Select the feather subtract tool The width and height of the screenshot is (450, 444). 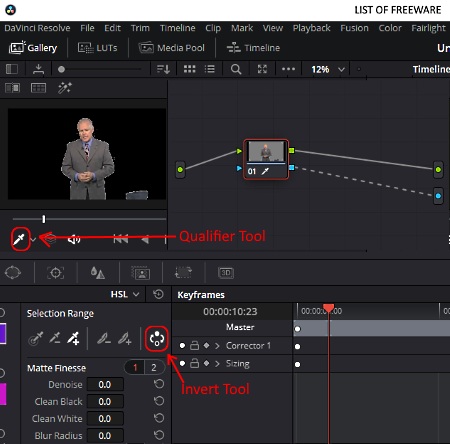tap(104, 339)
